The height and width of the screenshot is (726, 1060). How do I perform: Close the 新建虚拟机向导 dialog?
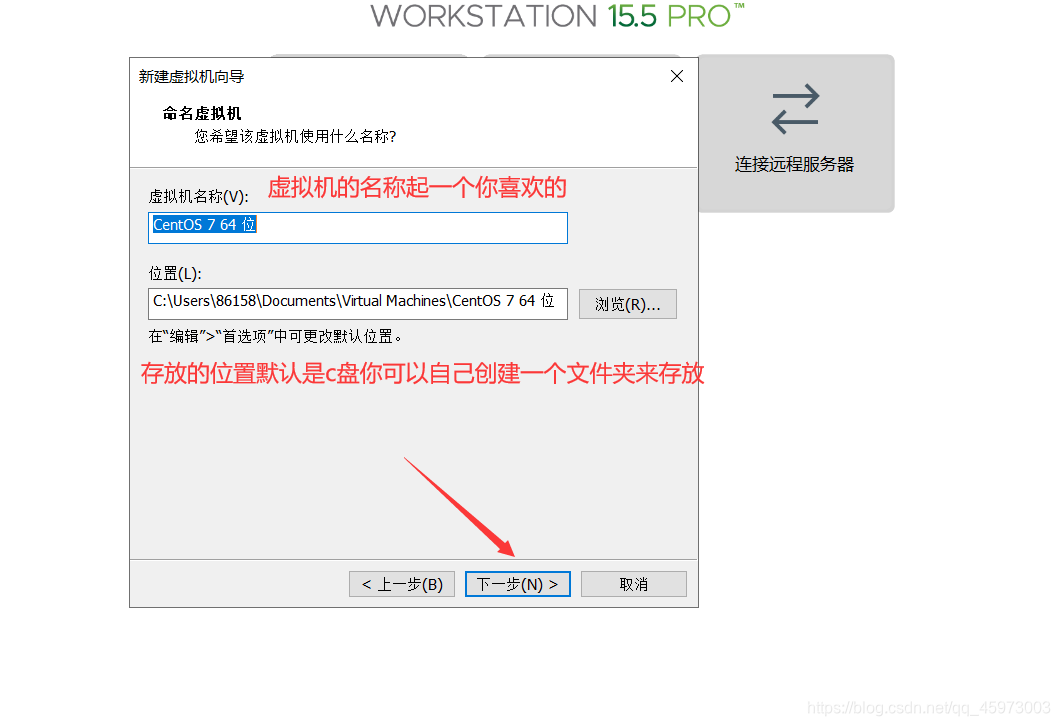tap(677, 76)
